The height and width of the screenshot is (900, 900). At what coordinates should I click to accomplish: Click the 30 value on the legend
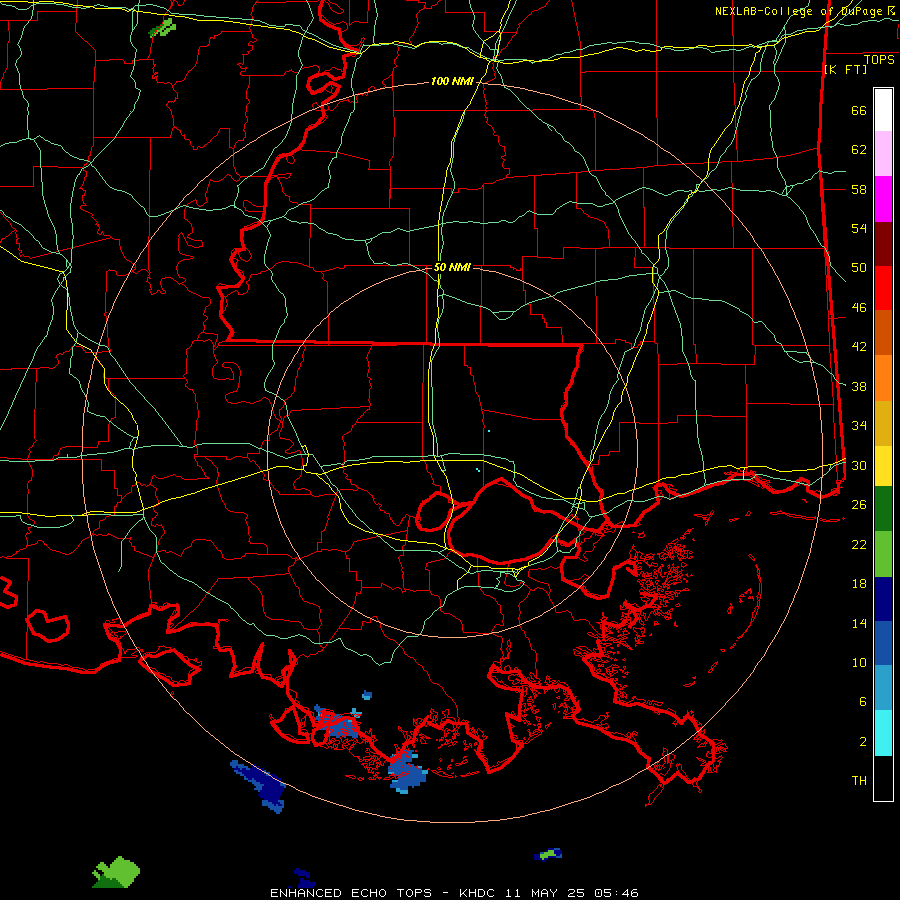(859, 465)
